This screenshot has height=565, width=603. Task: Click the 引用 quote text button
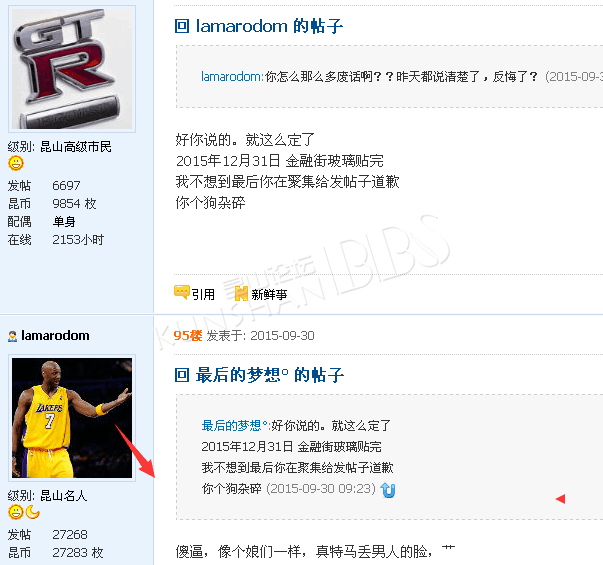203,295
